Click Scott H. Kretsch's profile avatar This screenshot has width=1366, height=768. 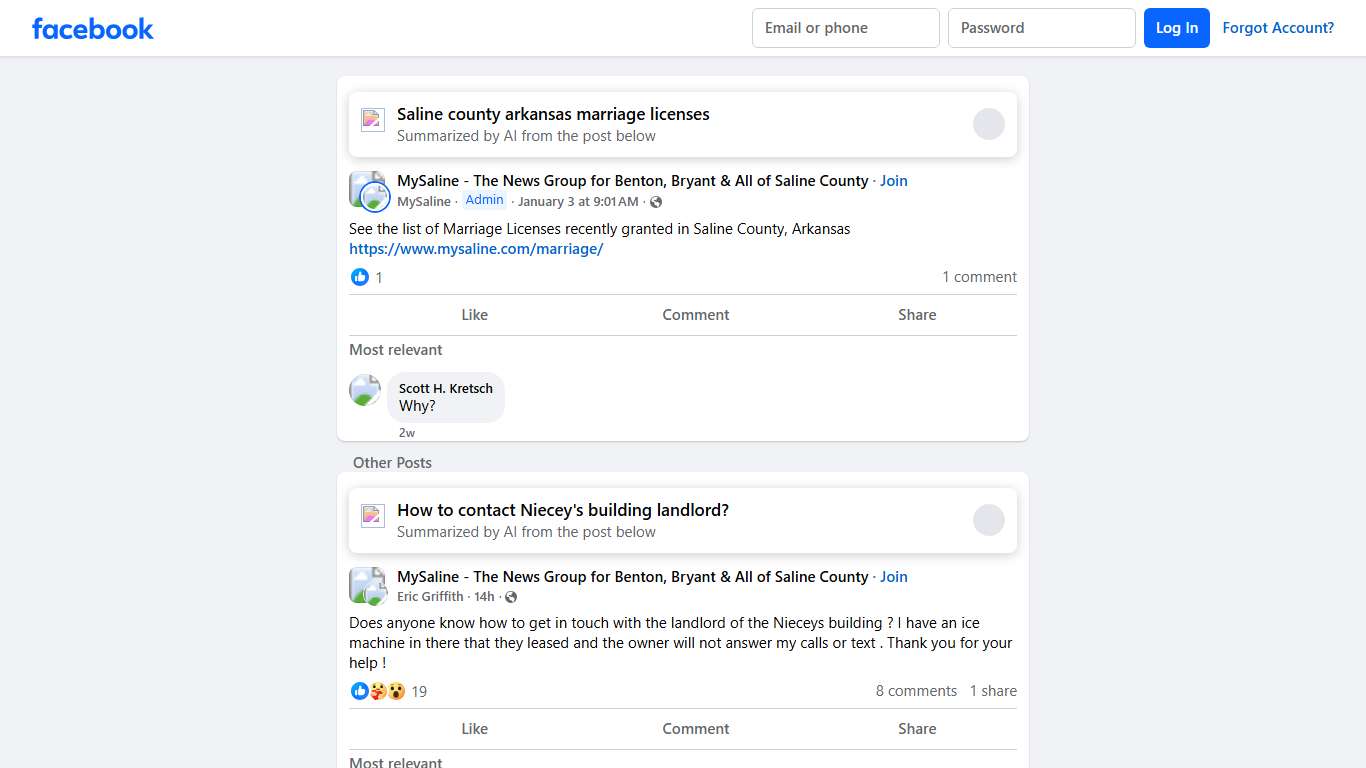[365, 390]
